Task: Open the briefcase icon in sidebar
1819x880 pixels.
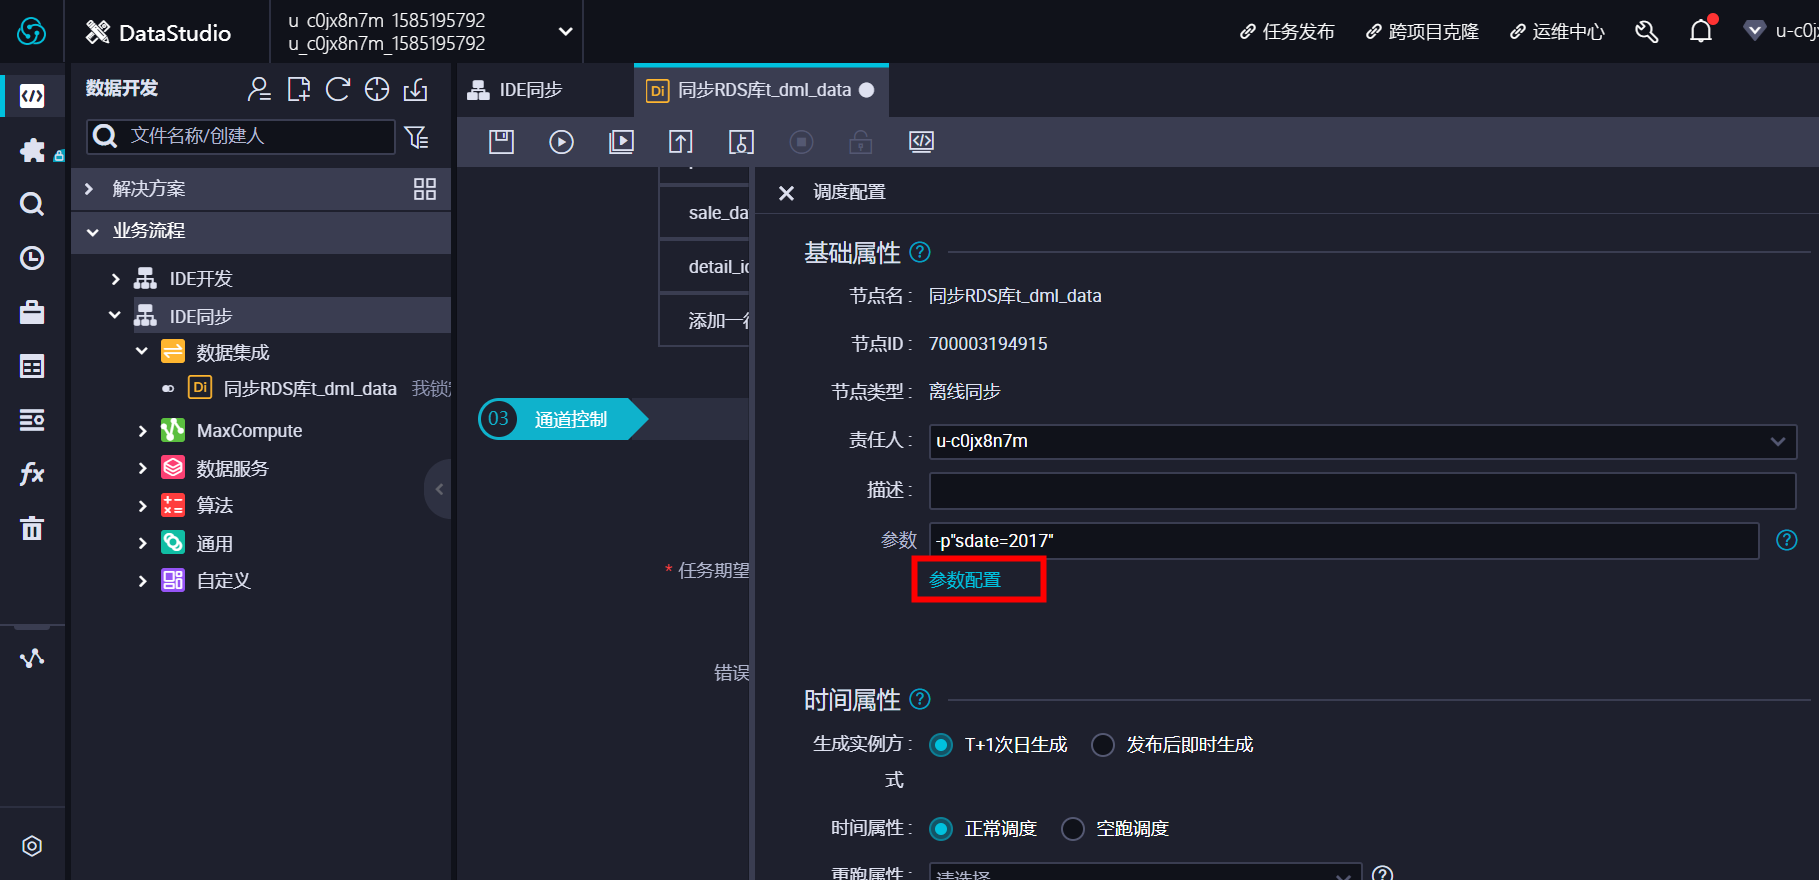Action: tap(32, 312)
